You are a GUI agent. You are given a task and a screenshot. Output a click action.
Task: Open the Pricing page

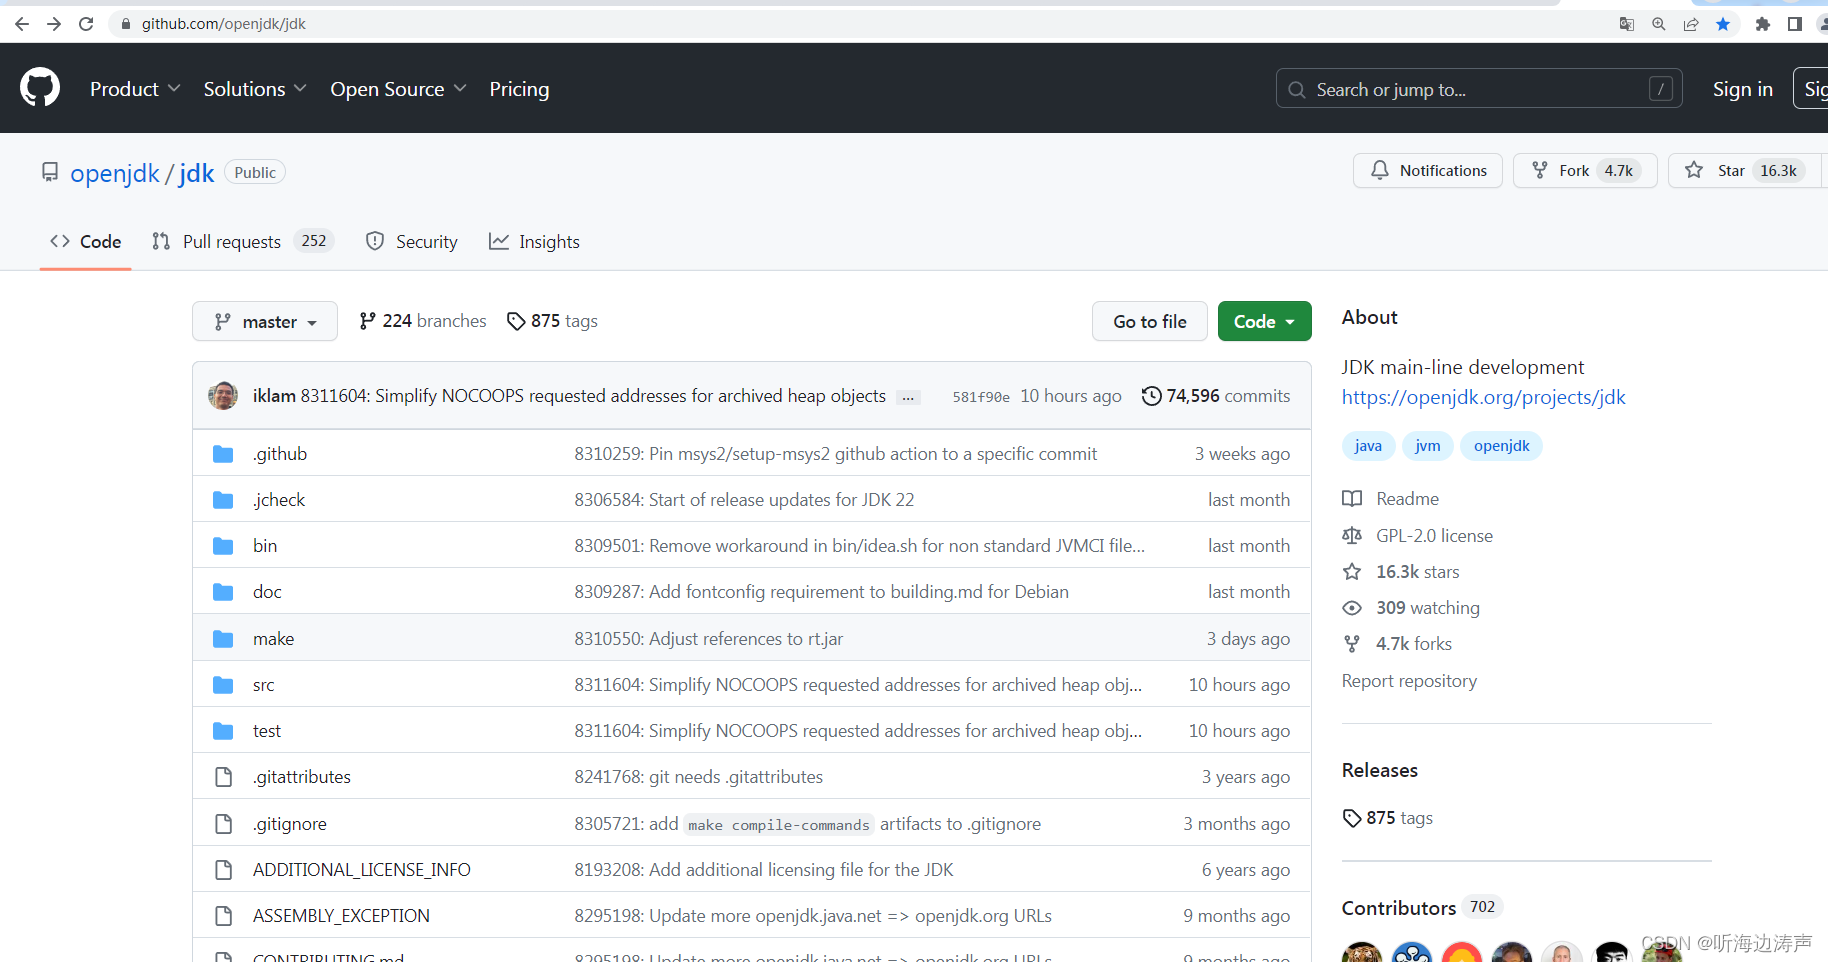click(x=519, y=89)
